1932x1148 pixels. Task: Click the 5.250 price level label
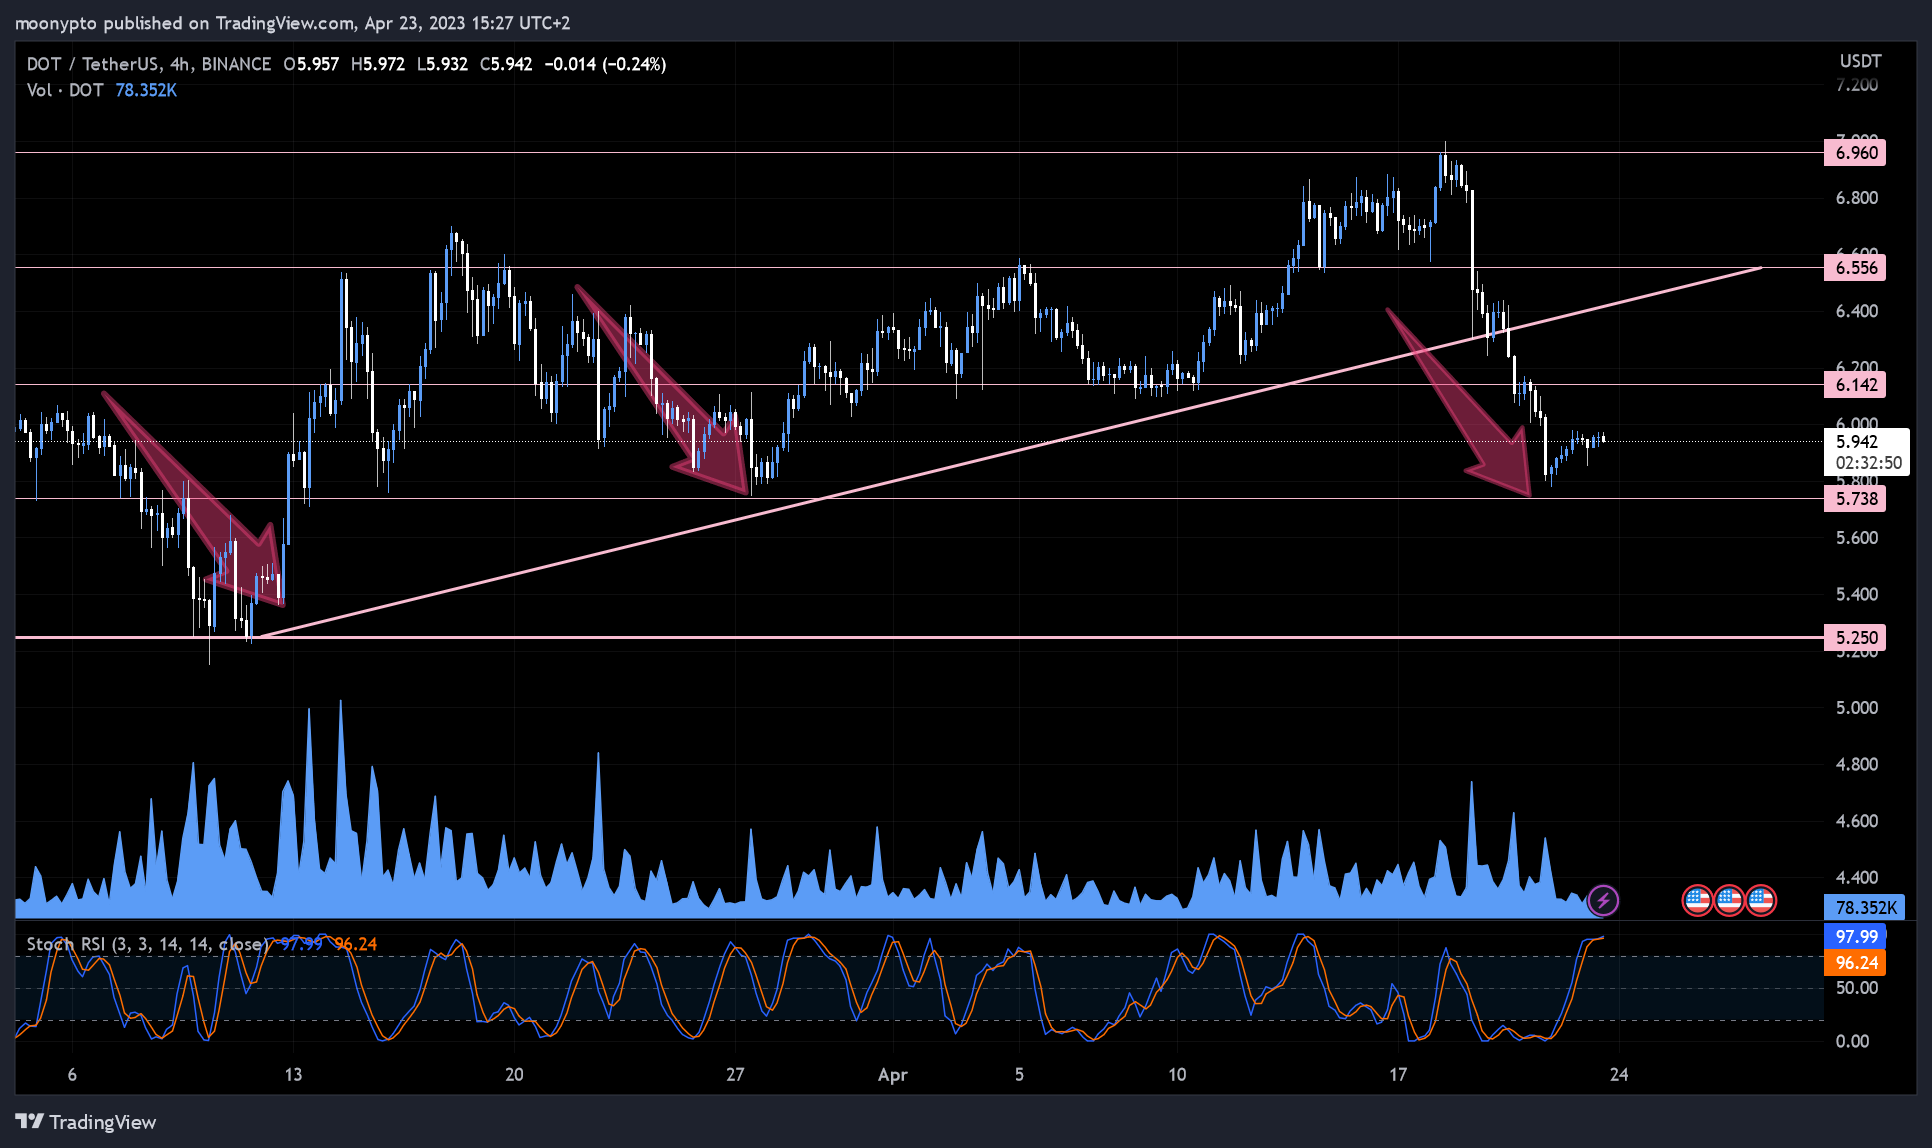click(1856, 637)
